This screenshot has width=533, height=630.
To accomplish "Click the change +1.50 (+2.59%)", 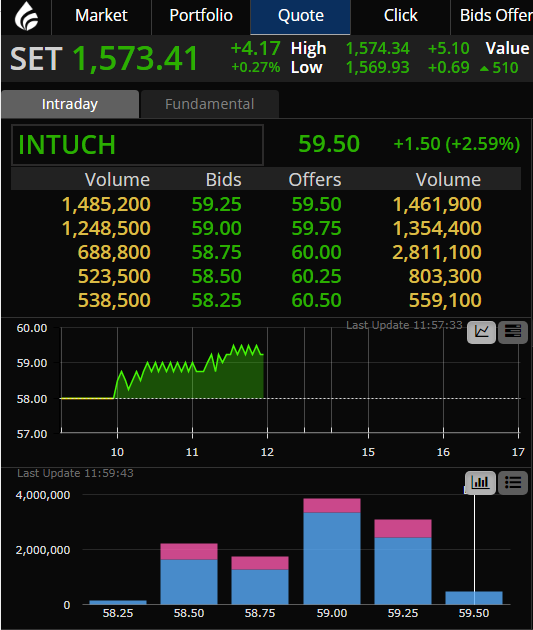I will pos(457,144).
